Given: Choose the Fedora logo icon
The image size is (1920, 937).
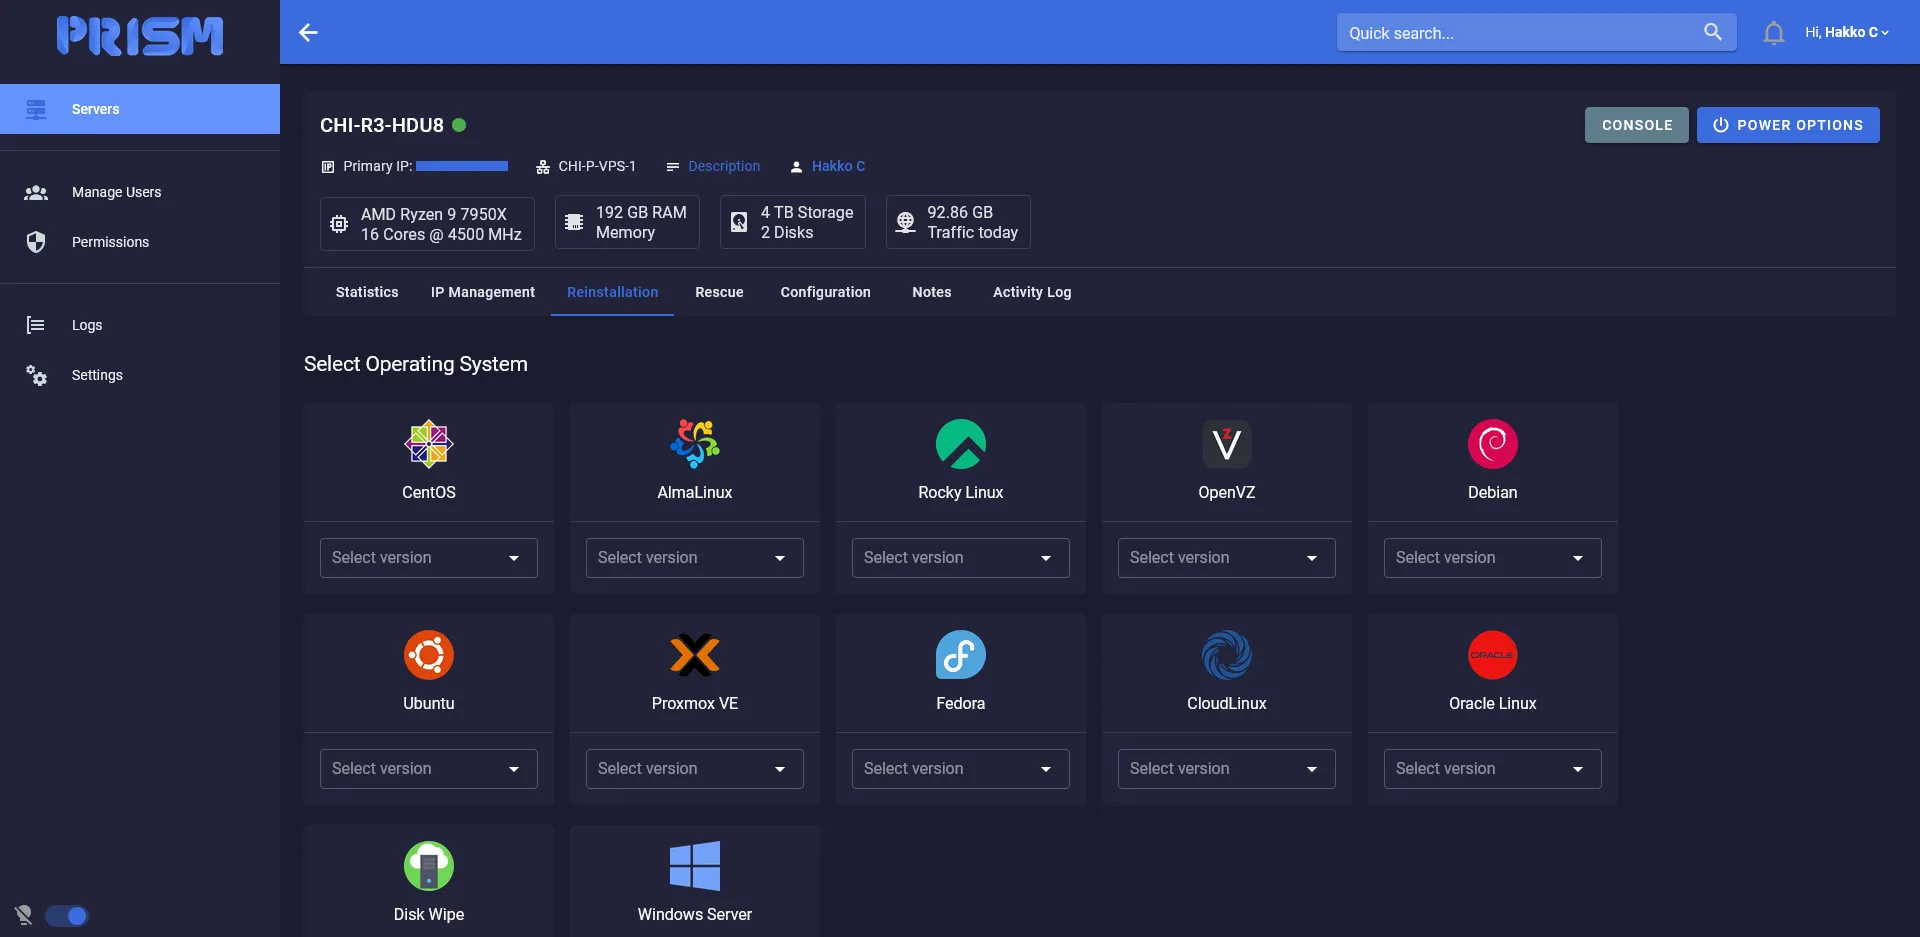Looking at the screenshot, I should click(960, 655).
